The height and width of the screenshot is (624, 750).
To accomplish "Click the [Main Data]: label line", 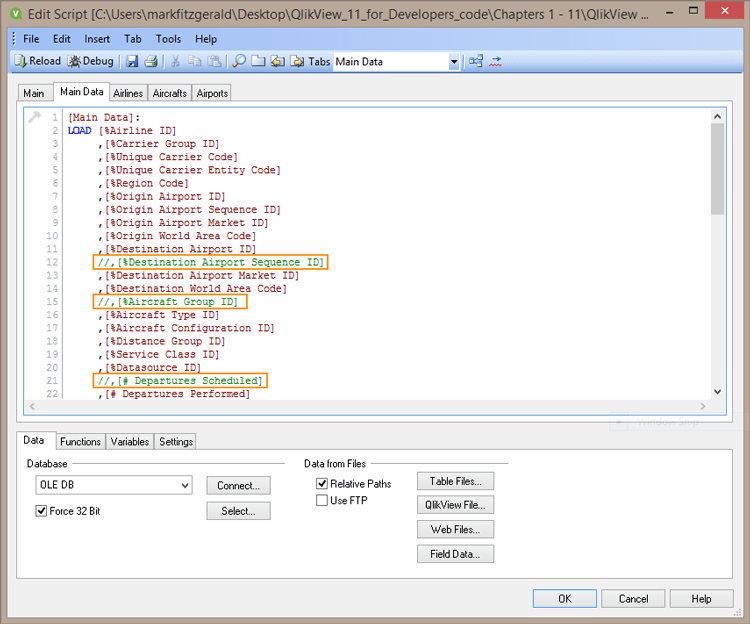I will [104, 117].
